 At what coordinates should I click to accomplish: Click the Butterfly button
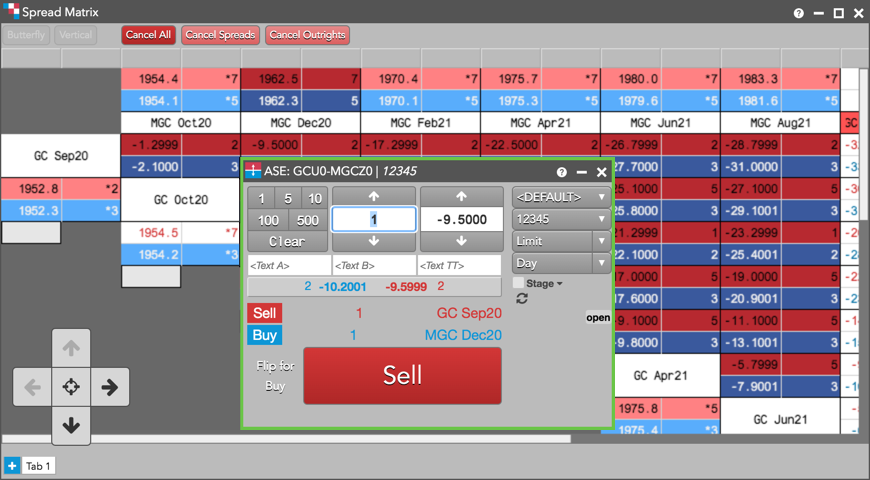point(26,35)
